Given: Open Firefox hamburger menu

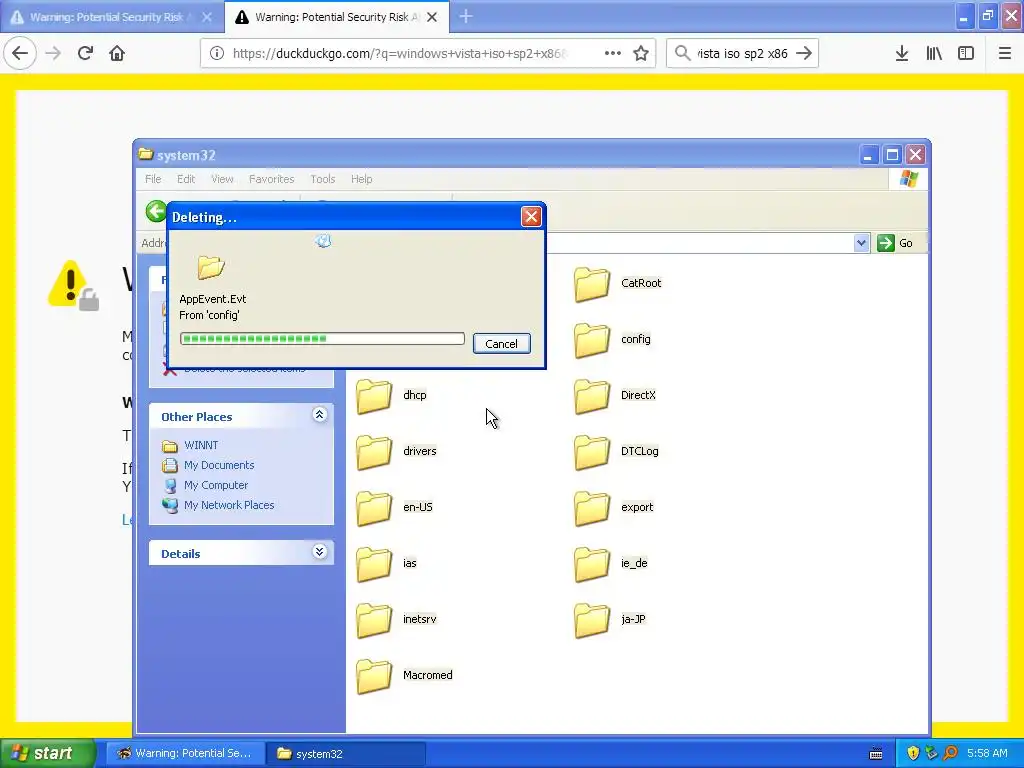Looking at the screenshot, I should click(1004, 54).
